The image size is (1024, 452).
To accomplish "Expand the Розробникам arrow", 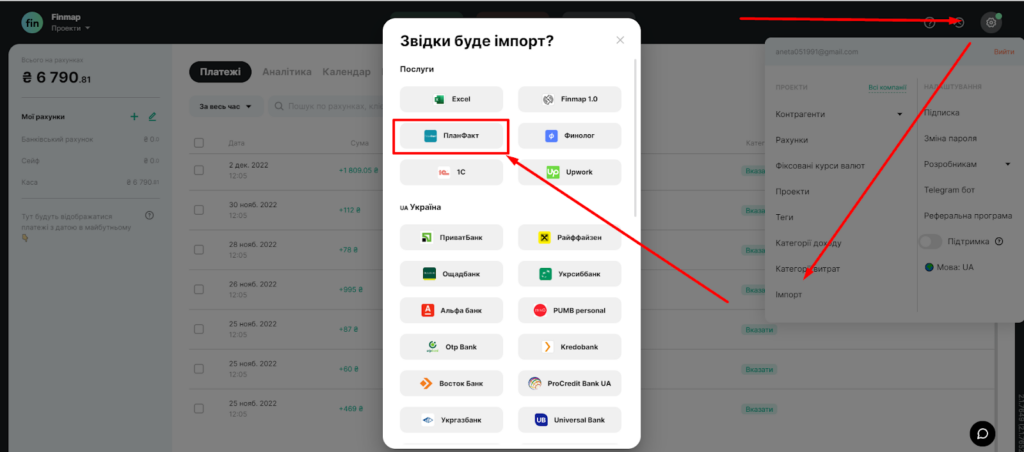I will click(x=1007, y=165).
